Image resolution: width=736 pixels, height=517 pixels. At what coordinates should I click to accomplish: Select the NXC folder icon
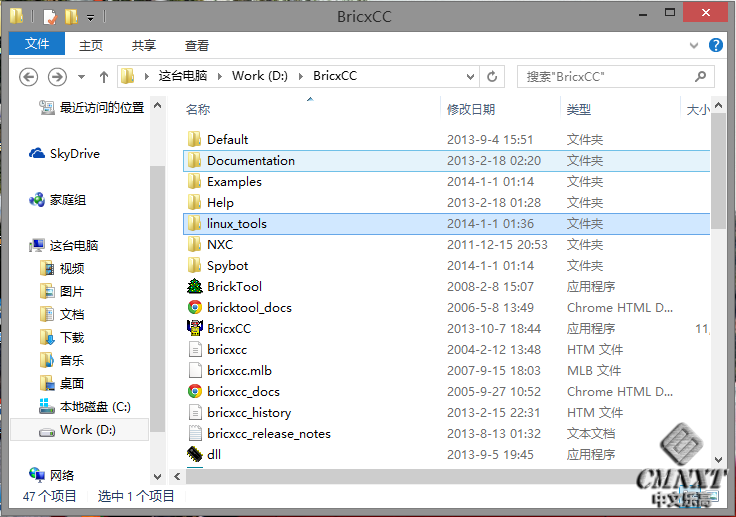[x=194, y=245]
